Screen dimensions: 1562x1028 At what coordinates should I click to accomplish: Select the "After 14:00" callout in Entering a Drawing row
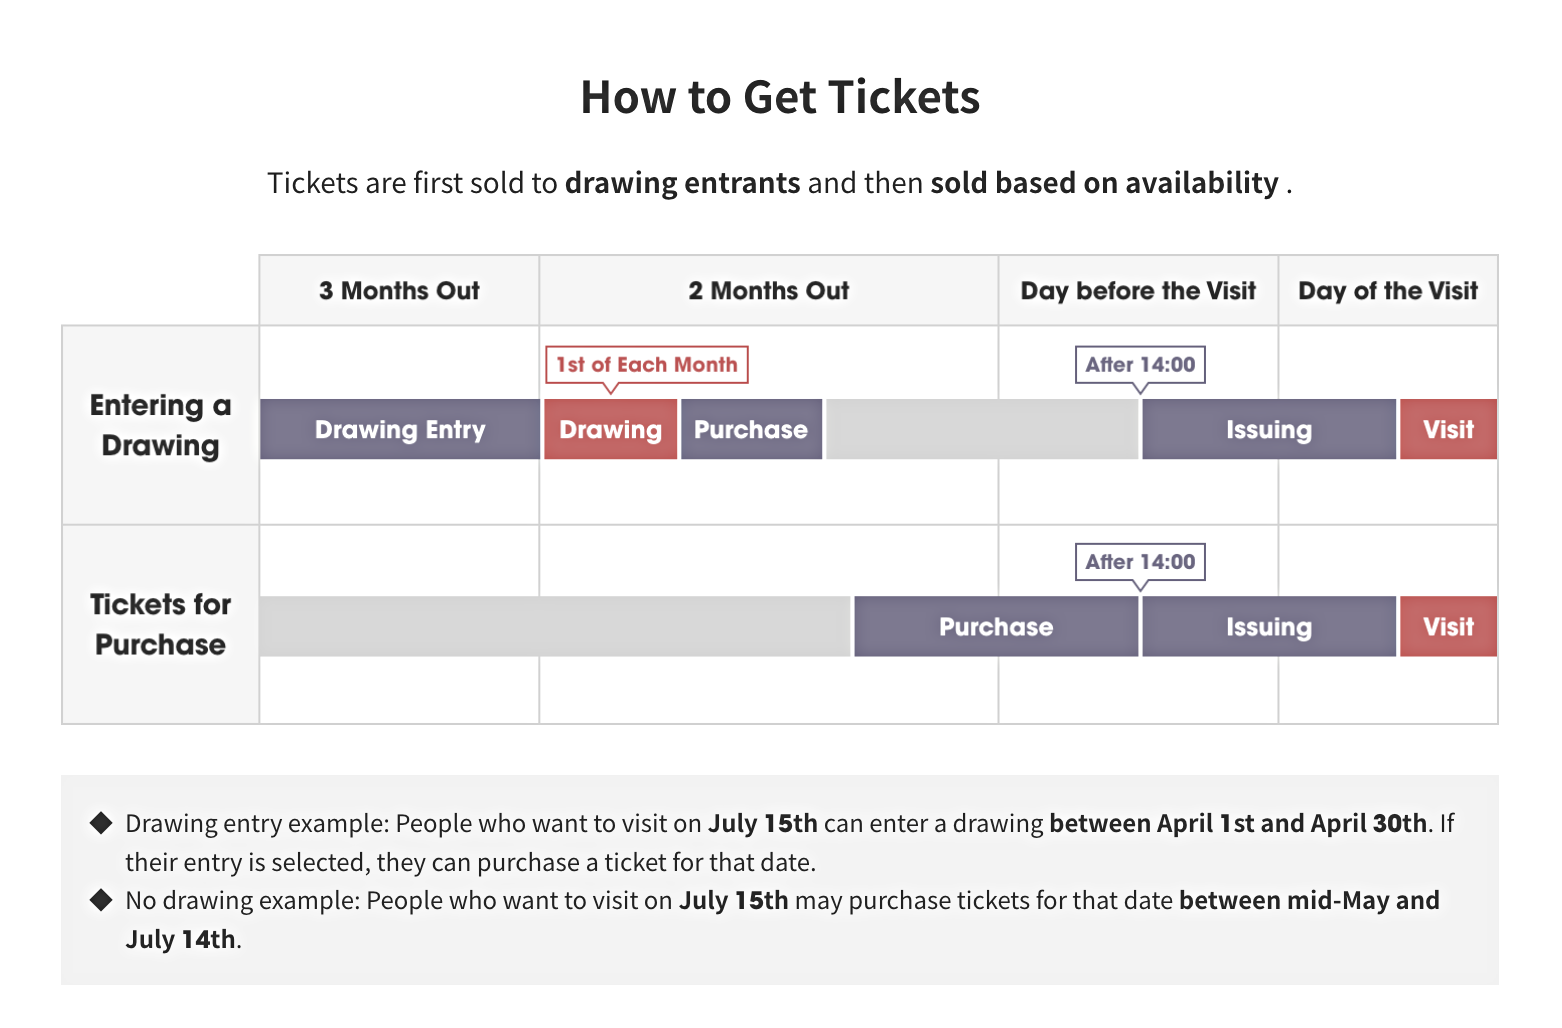(x=1140, y=365)
